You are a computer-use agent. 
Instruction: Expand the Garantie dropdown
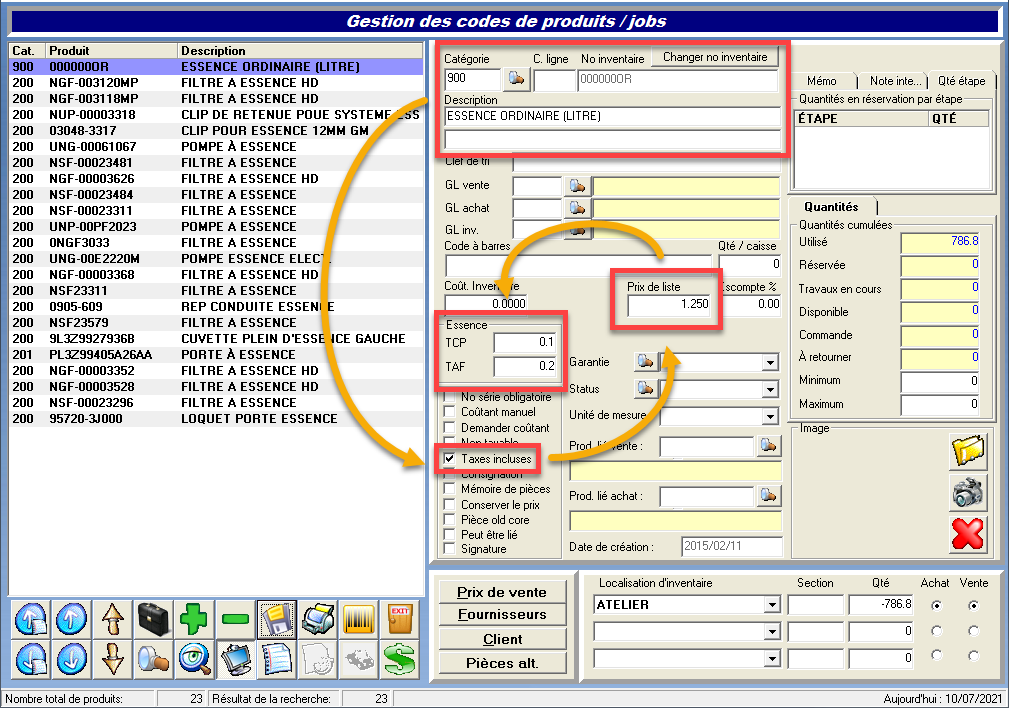pyautogui.click(x=770, y=363)
